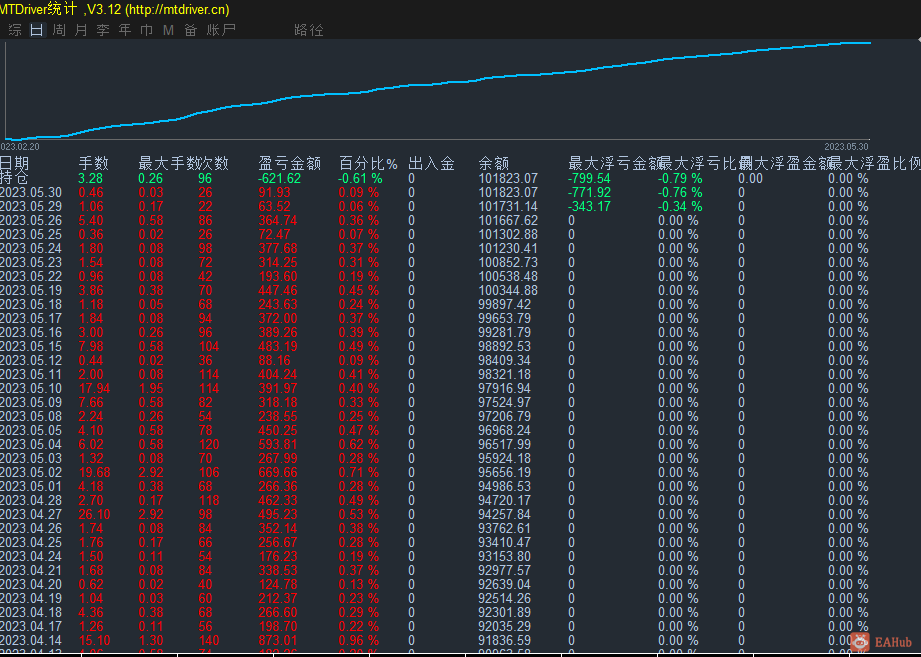The width and height of the screenshot is (921, 657).
Task: Click the 2023.05.30 chart end date label
Action: (x=846, y=147)
